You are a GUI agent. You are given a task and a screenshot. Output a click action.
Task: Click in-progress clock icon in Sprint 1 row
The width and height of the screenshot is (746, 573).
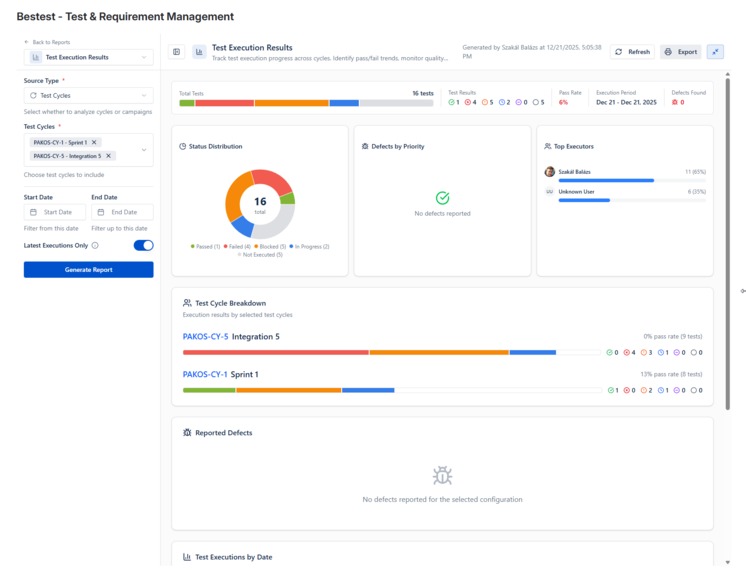point(660,390)
